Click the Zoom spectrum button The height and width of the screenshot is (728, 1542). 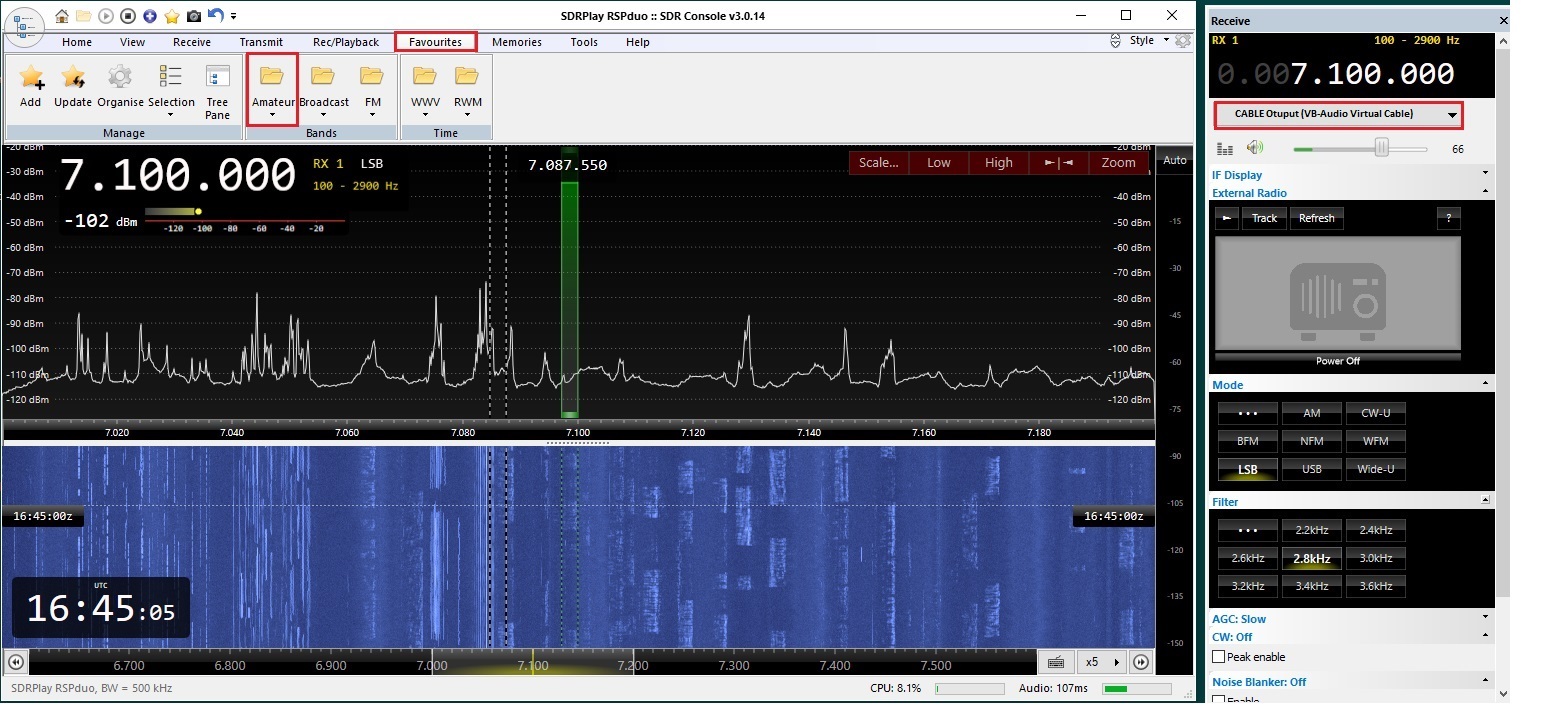(1118, 163)
